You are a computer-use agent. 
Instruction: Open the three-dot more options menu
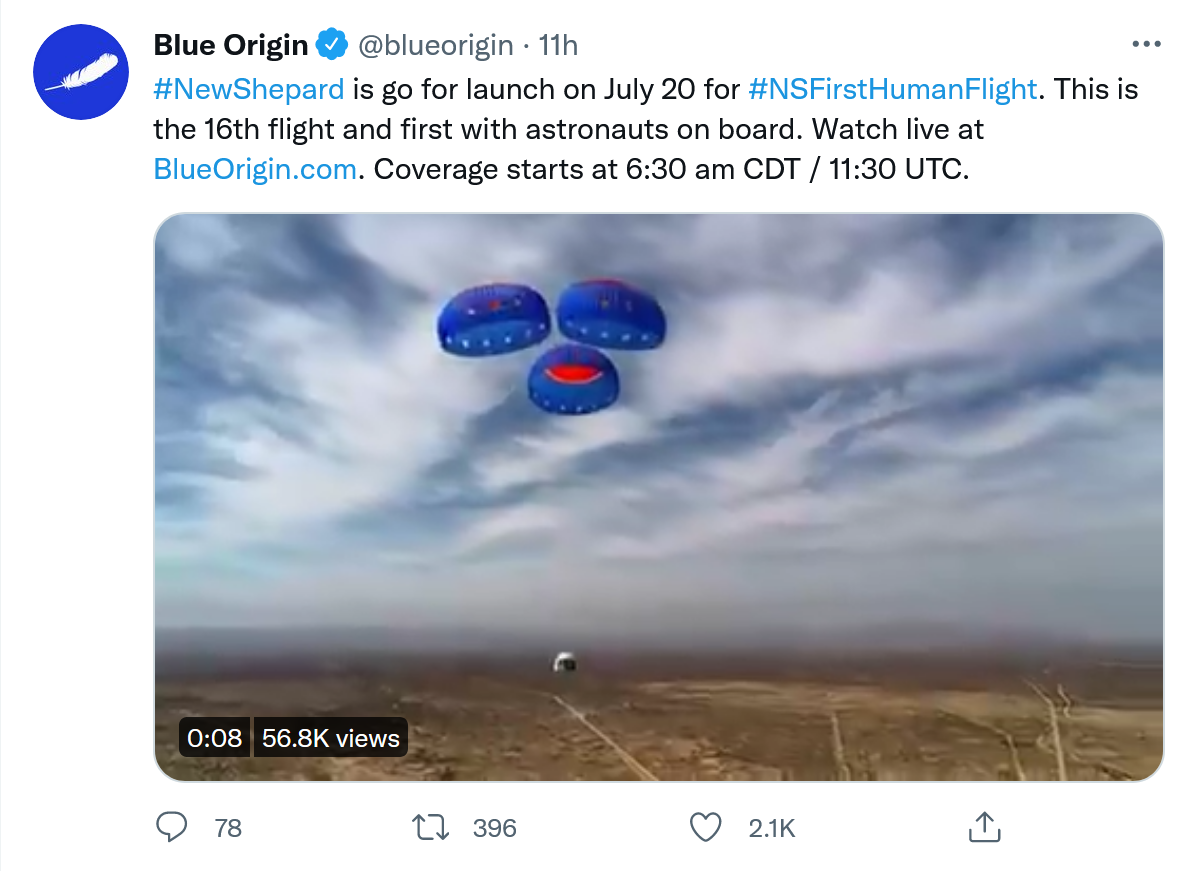tap(1146, 45)
